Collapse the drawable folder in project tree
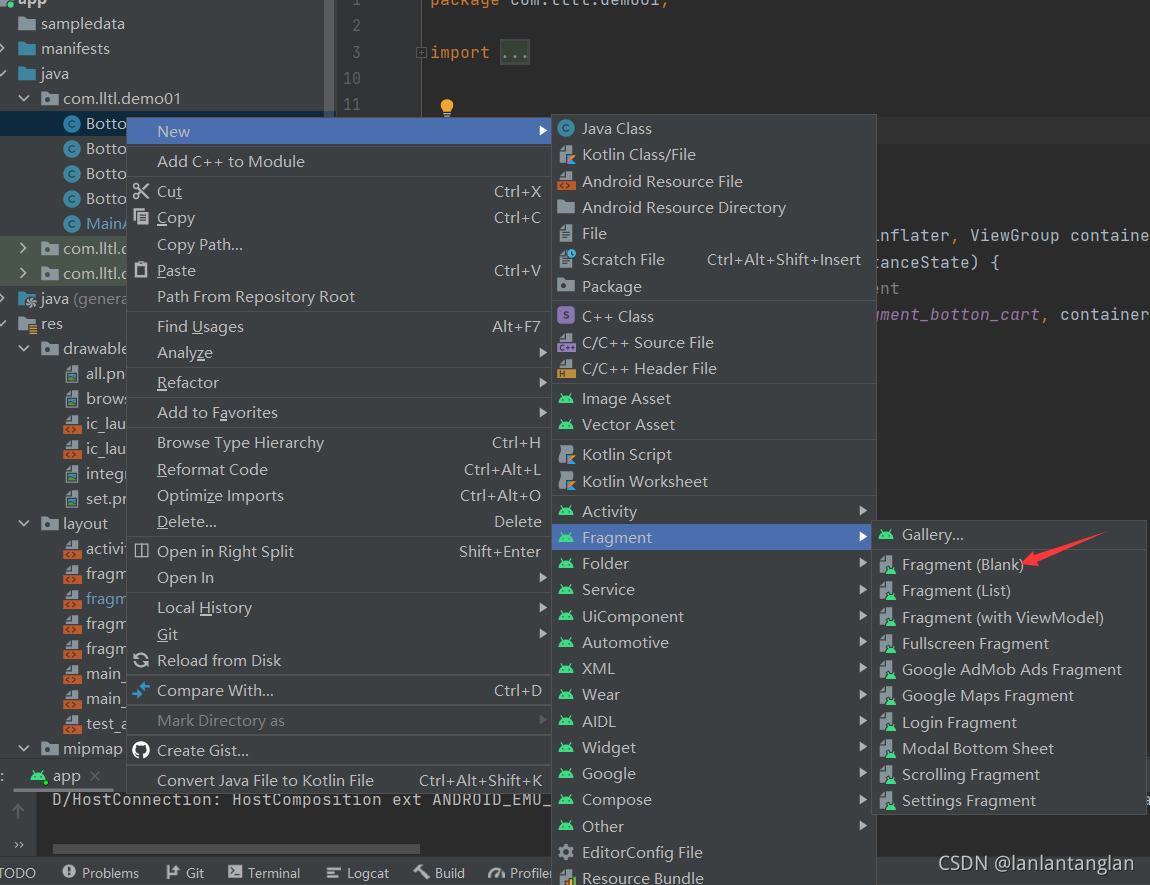Viewport: 1150px width, 885px height. 24,348
